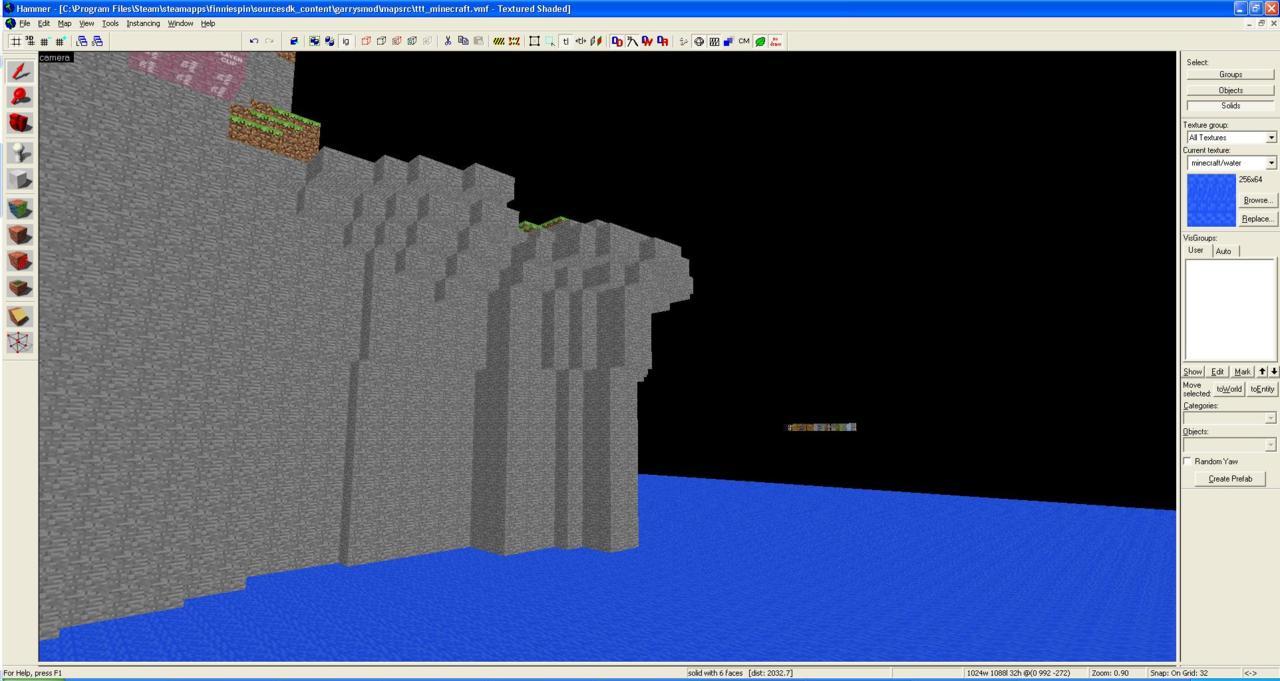Click the Redo arrow in toolbar
The image size is (1280, 681).
pos(269,41)
